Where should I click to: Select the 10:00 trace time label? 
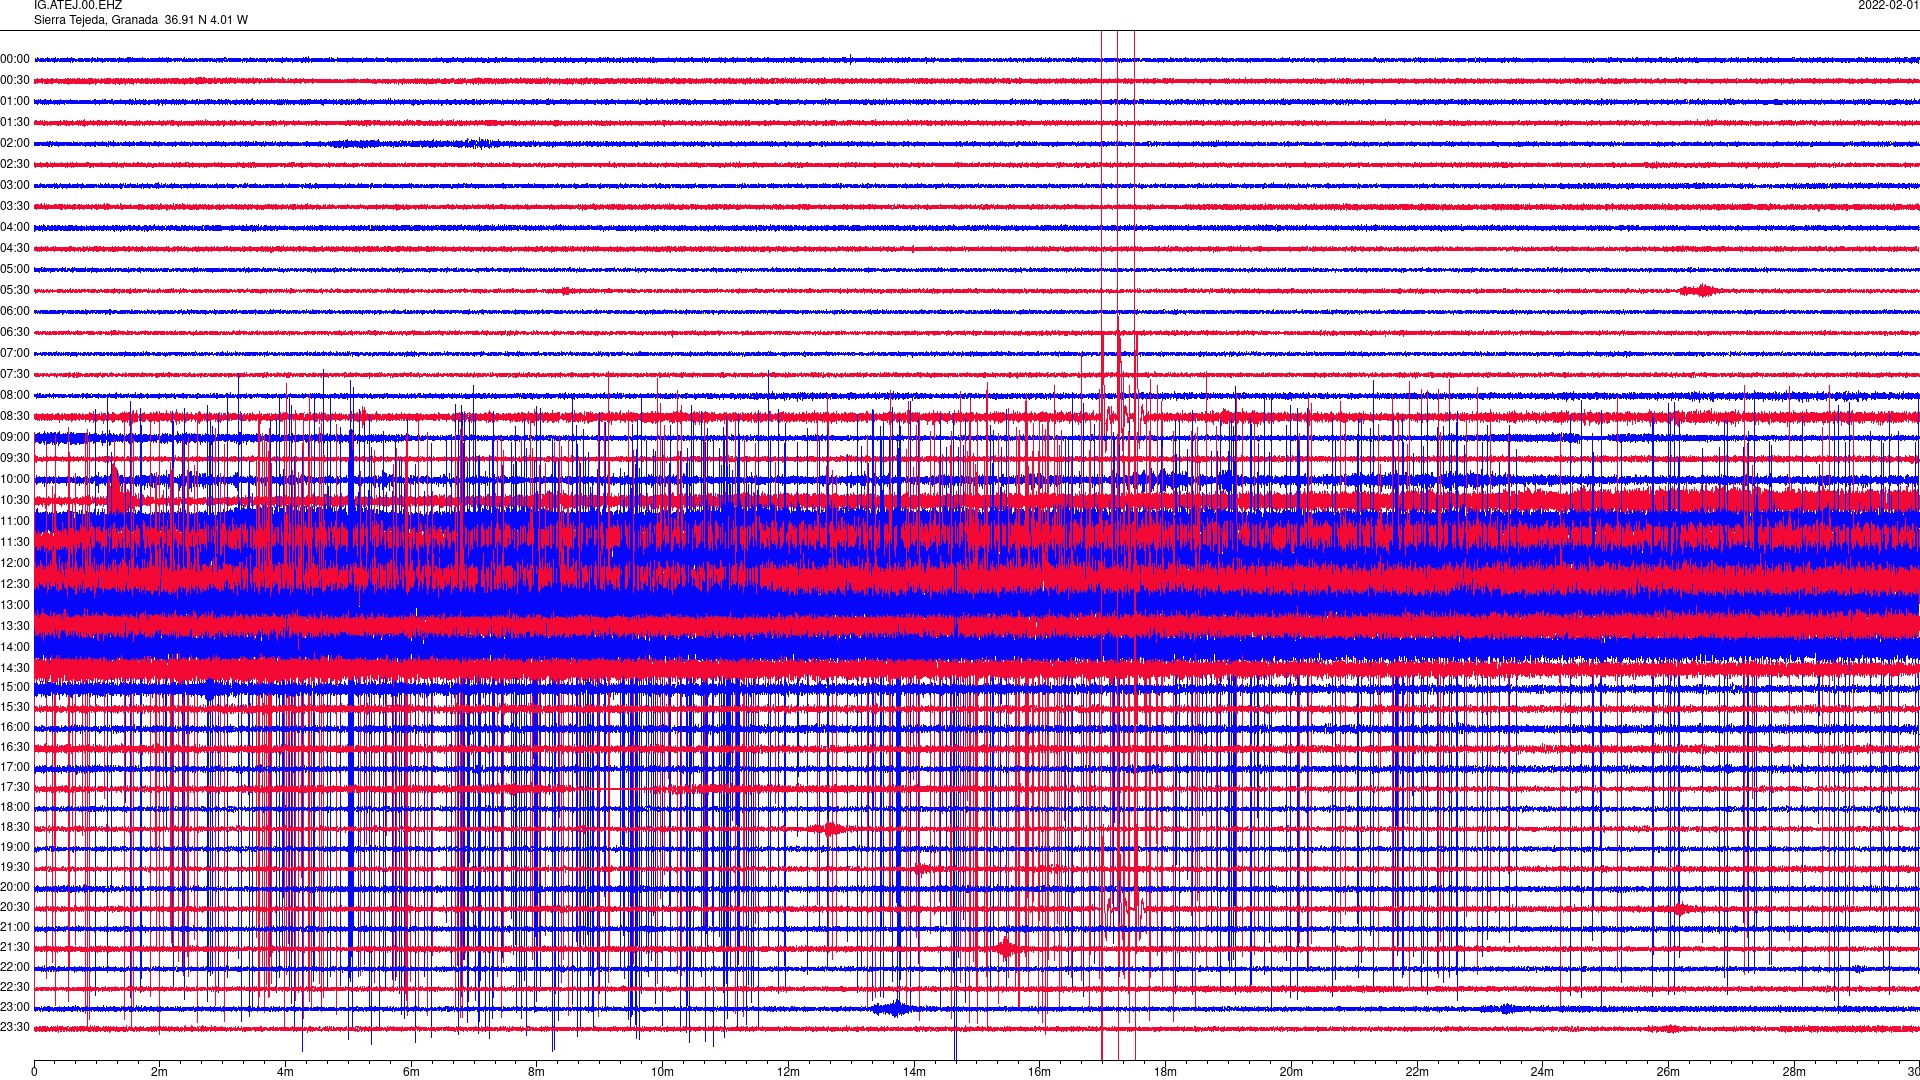(15, 480)
